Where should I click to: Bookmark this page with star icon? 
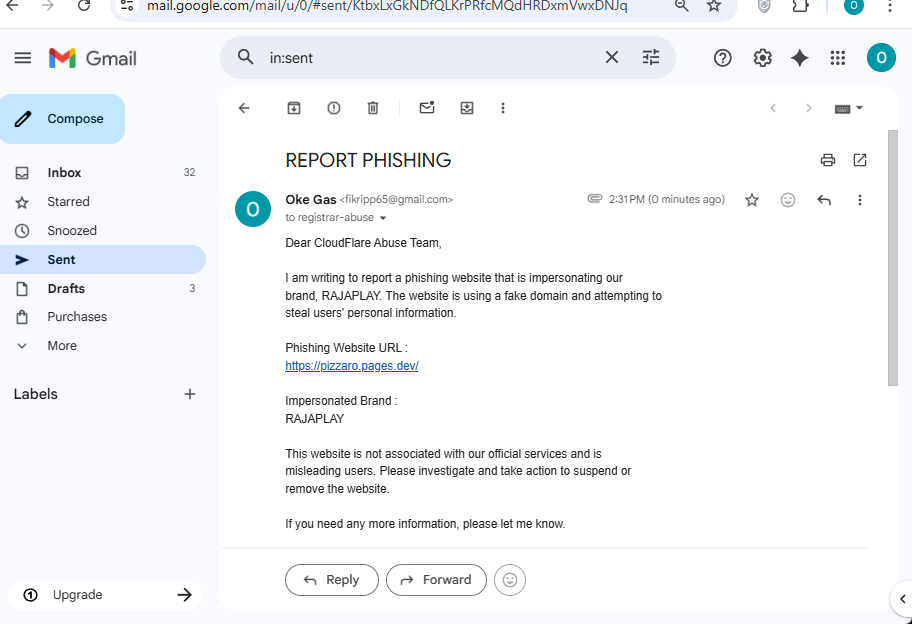pyautogui.click(x=714, y=6)
